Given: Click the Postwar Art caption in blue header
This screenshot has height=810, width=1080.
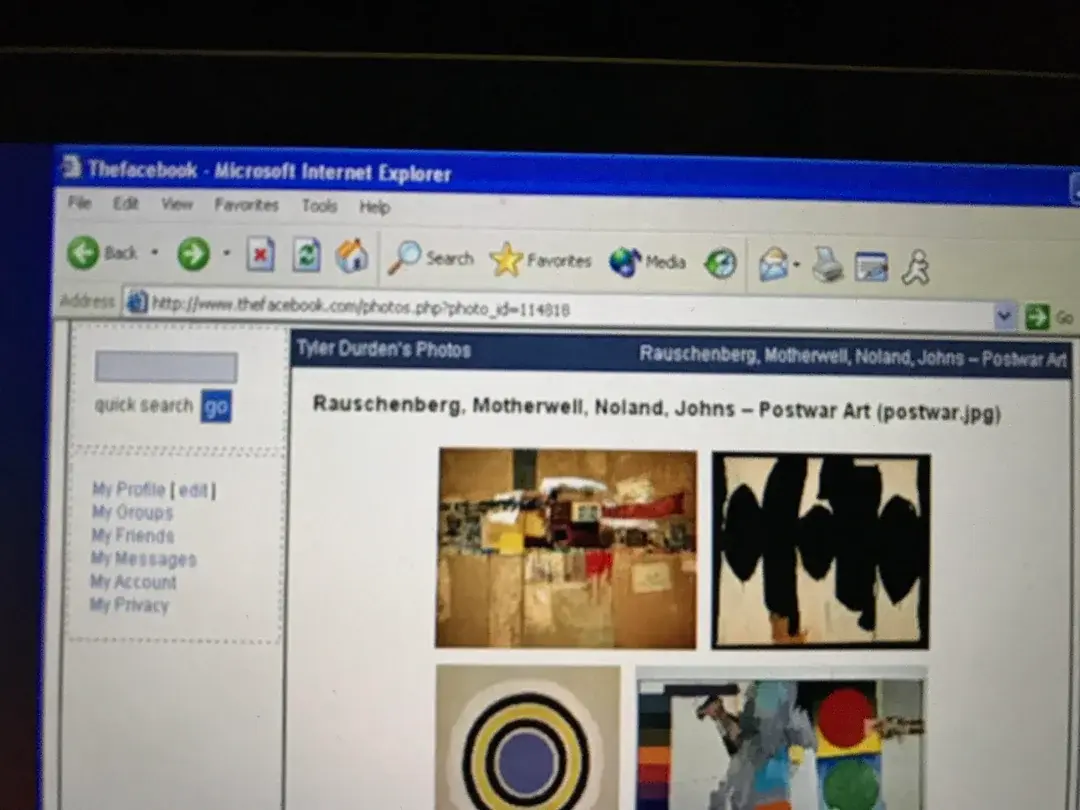Looking at the screenshot, I should [x=853, y=355].
